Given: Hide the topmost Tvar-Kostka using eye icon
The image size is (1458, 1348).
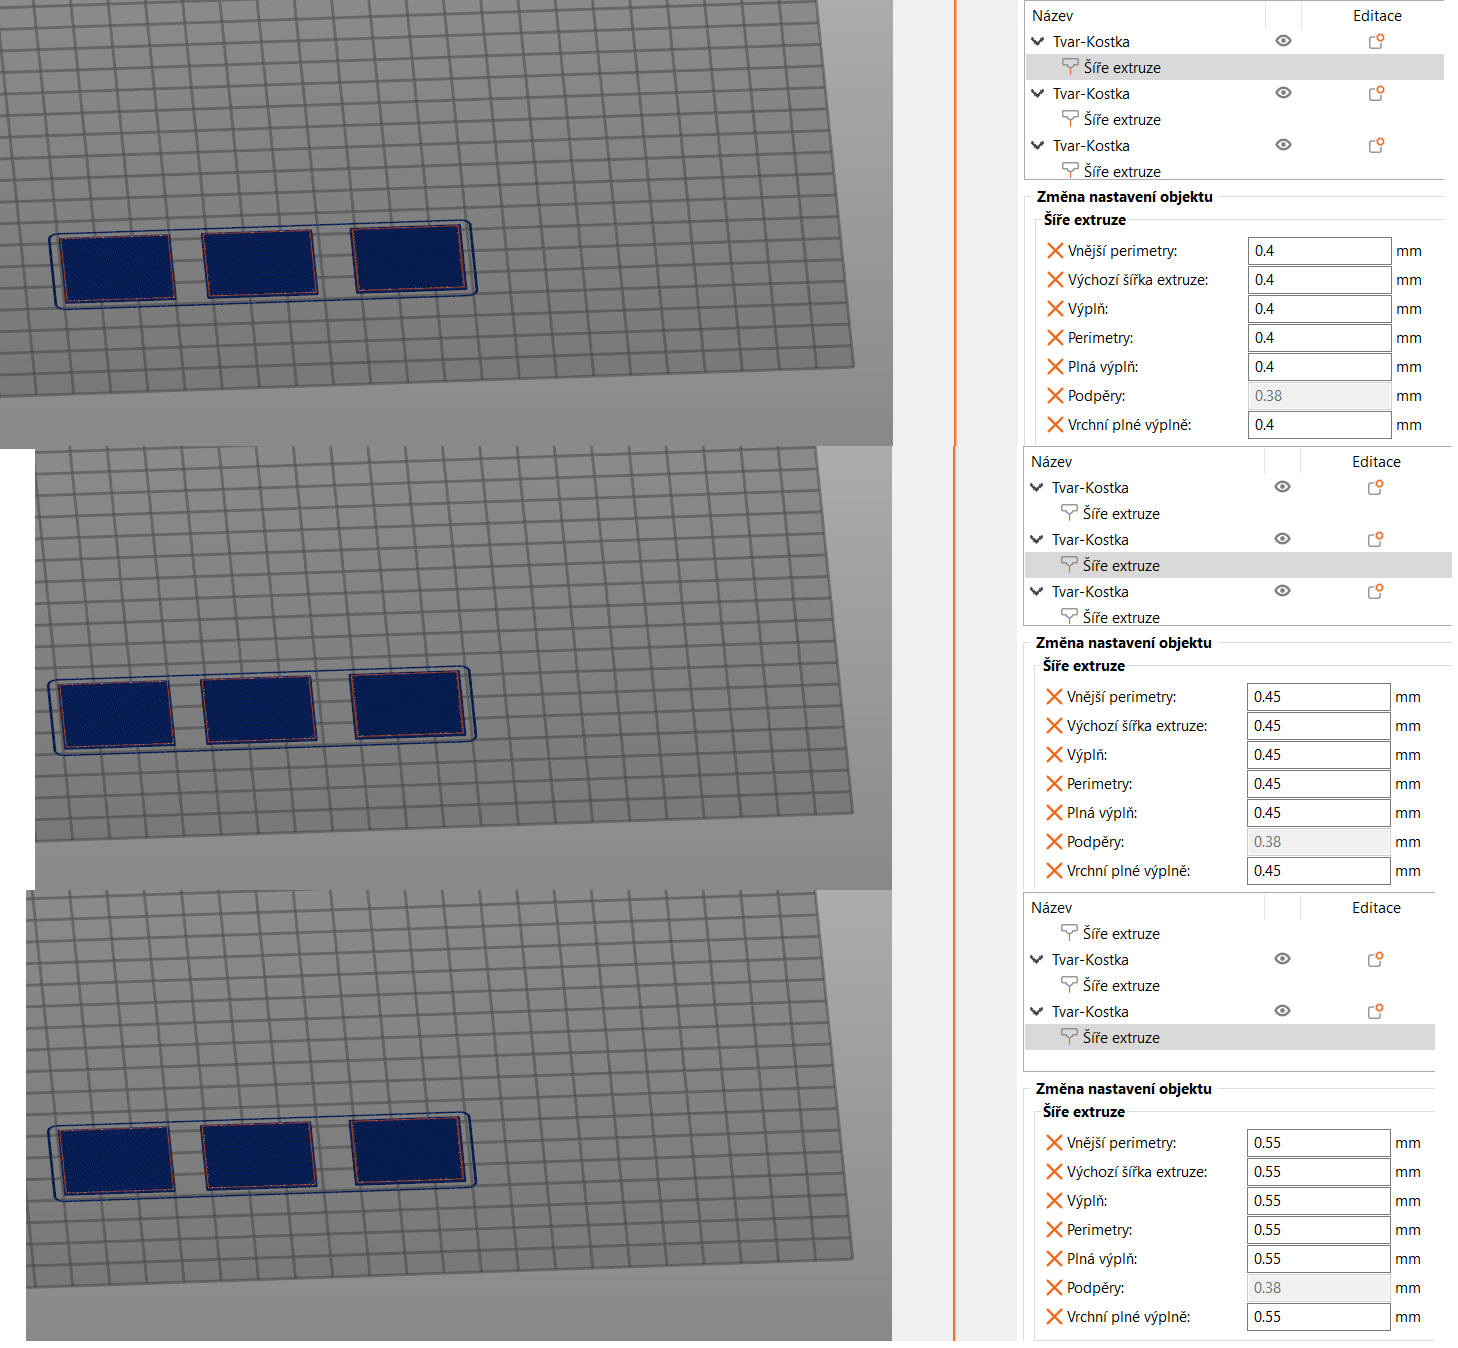Looking at the screenshot, I should point(1283,41).
